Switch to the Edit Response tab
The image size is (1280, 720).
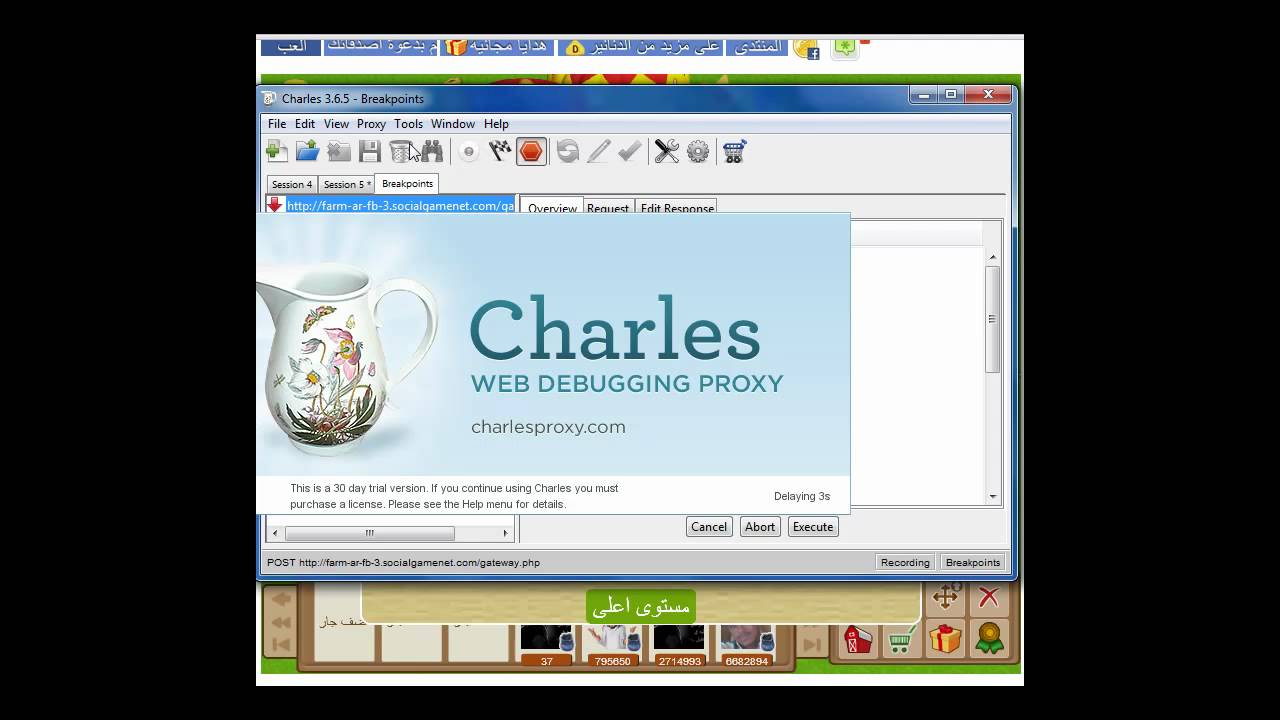pyautogui.click(x=677, y=208)
